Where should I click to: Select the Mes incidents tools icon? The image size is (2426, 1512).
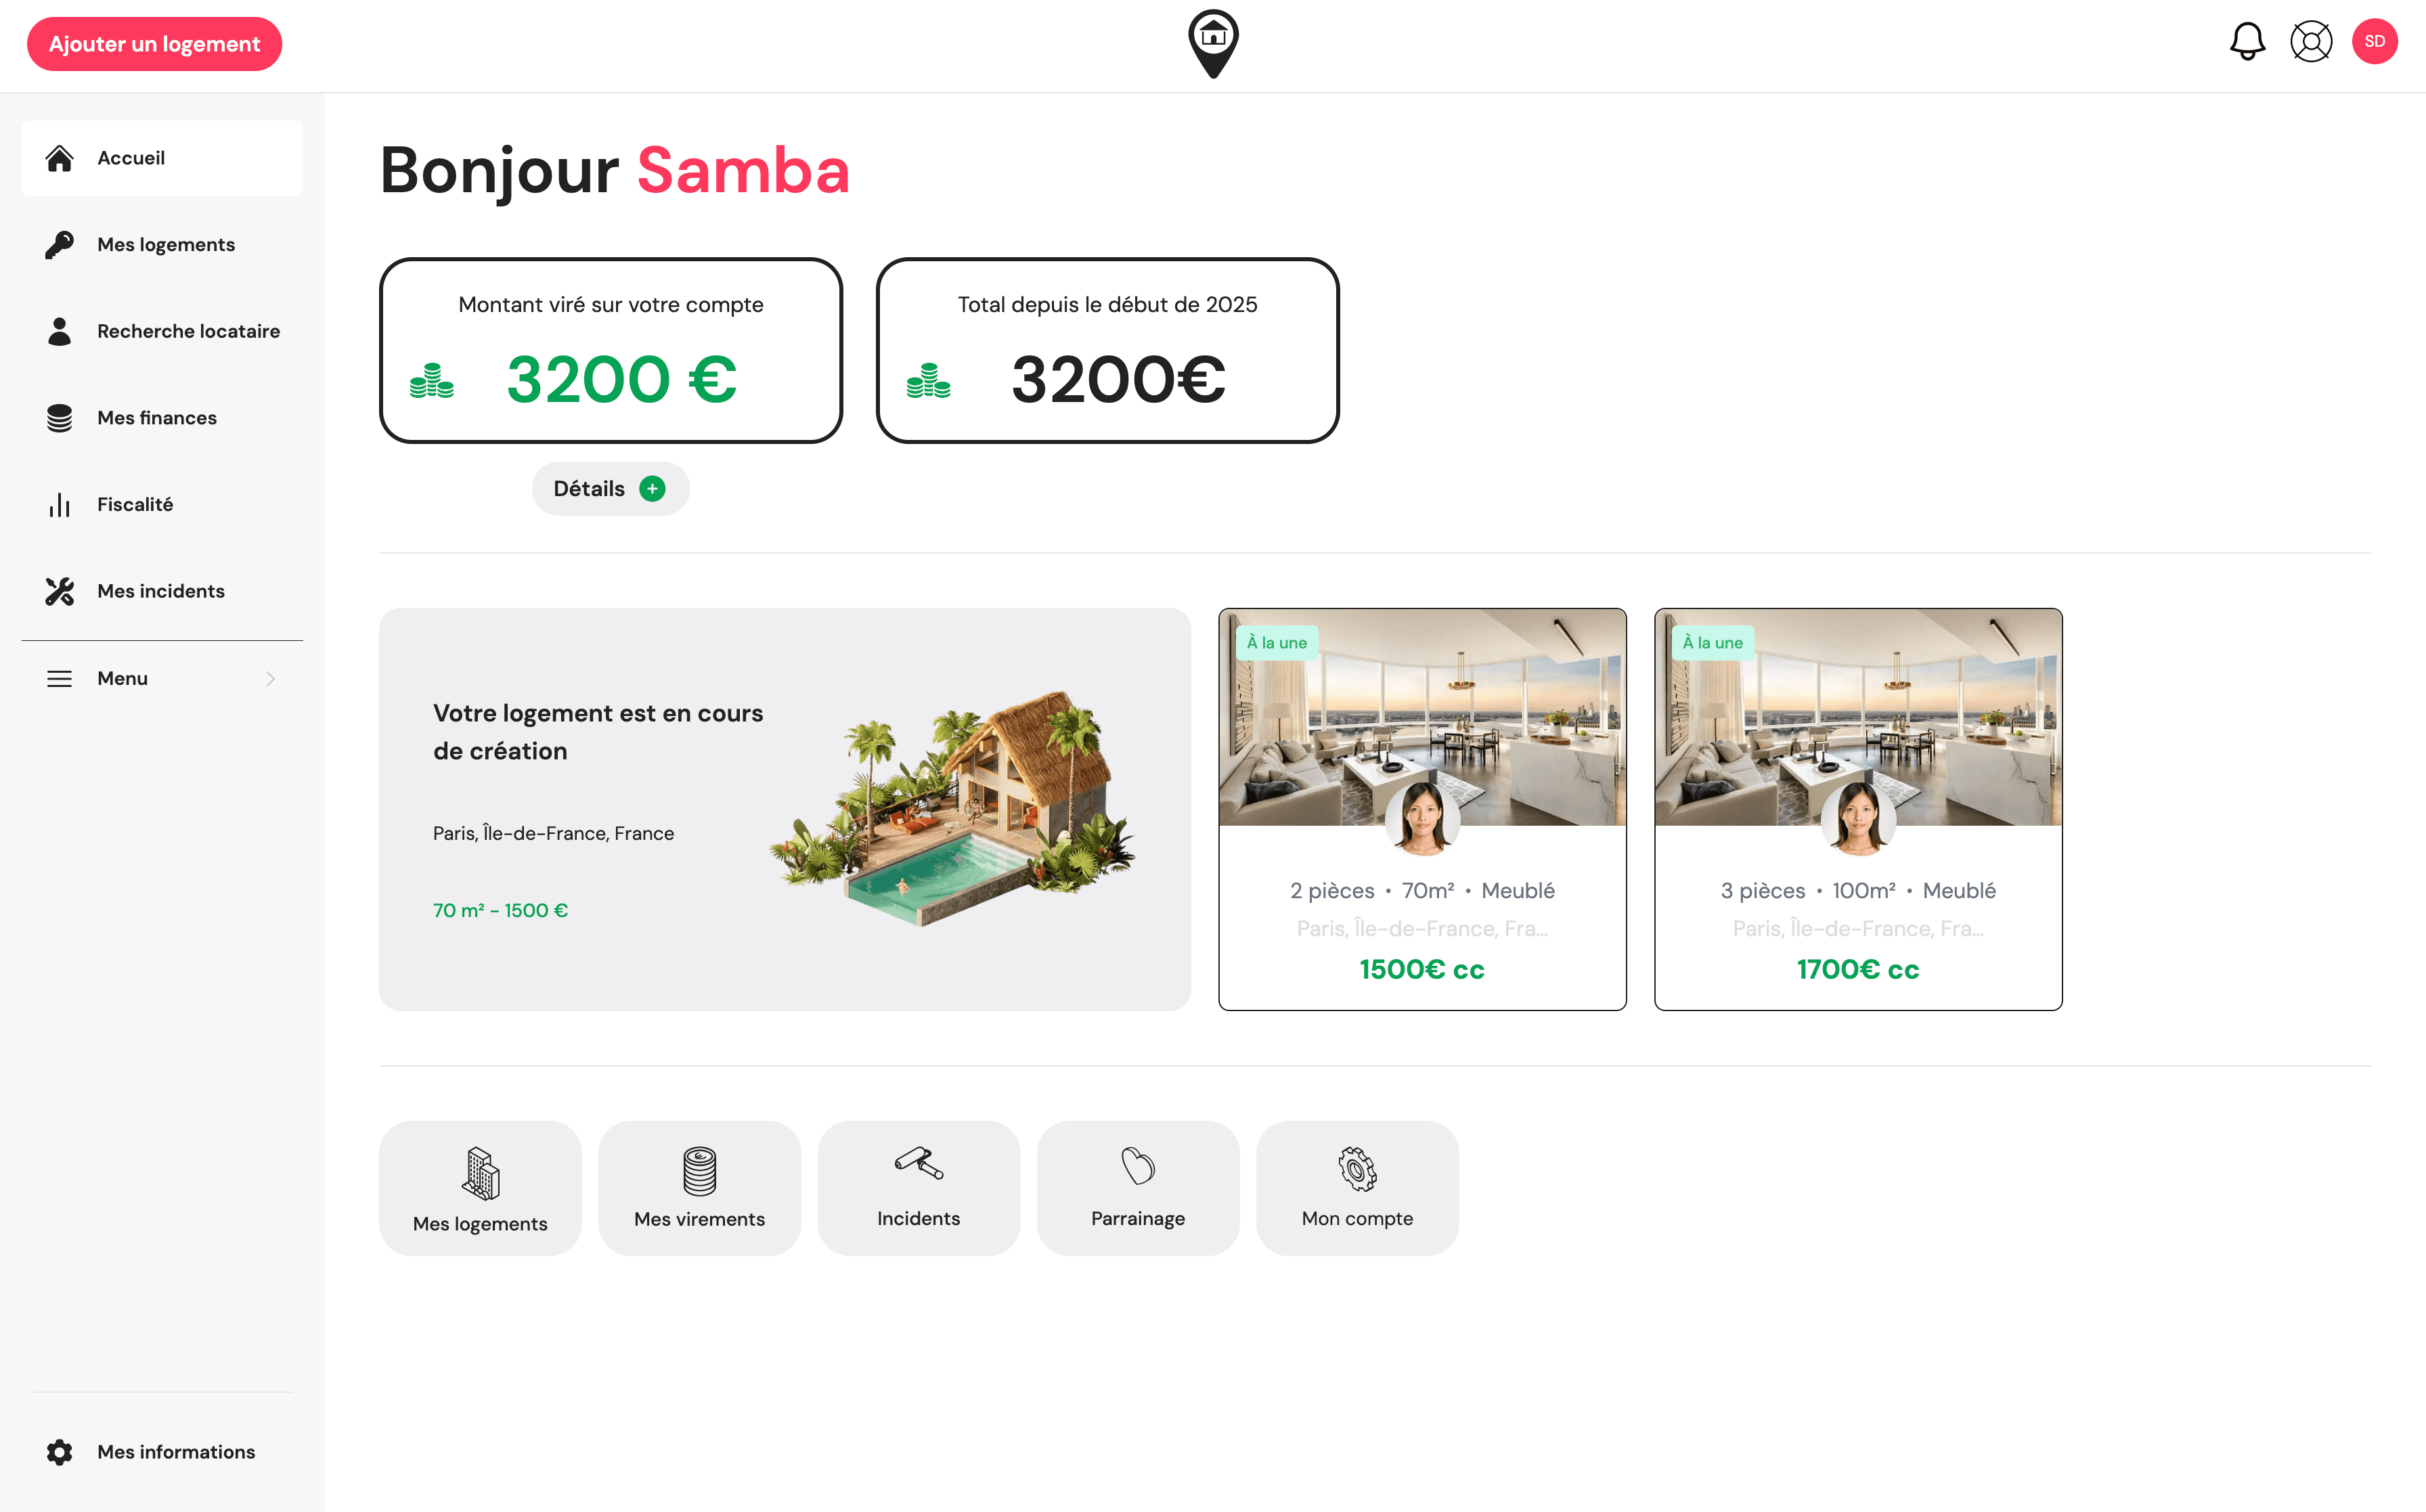click(59, 591)
